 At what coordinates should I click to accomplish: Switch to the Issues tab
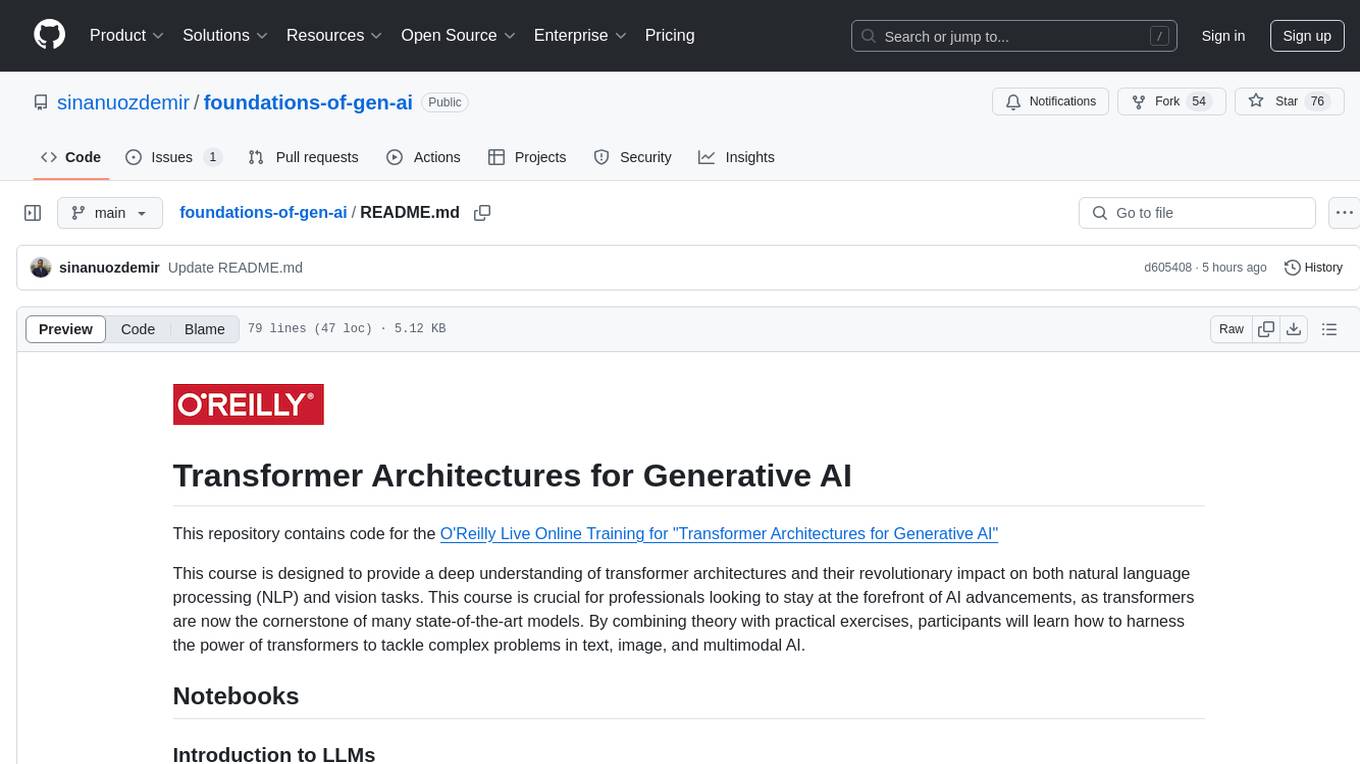pos(173,157)
